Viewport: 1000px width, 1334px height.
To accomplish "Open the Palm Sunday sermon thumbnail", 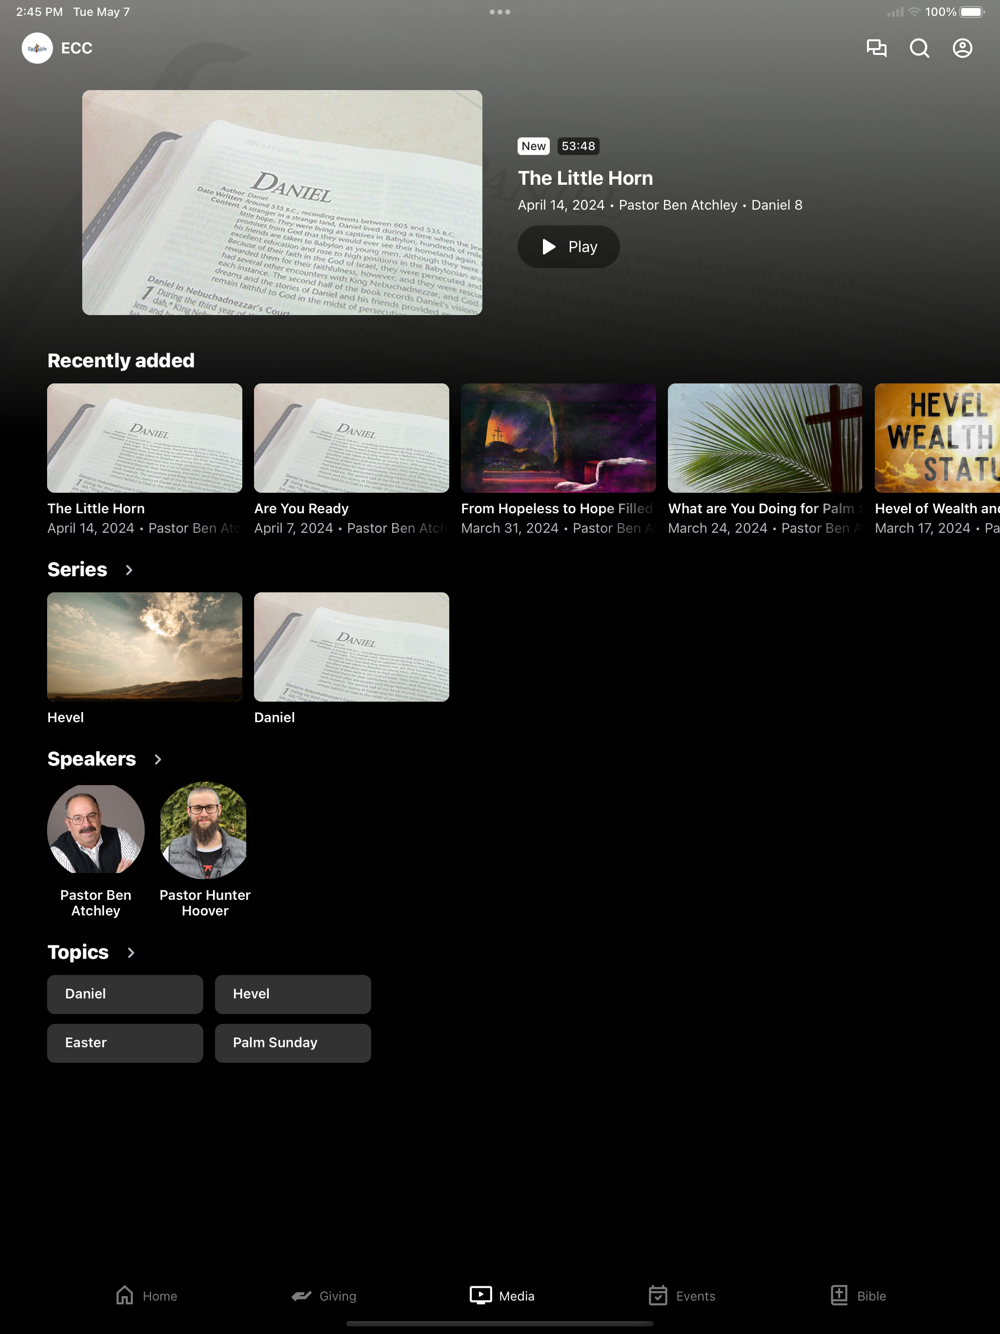I will [x=765, y=438].
